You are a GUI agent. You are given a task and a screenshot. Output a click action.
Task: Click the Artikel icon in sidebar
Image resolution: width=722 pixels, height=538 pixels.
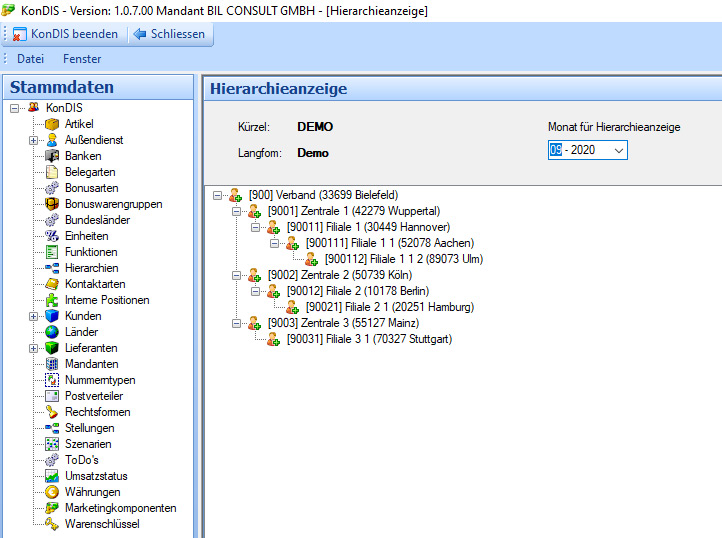[52, 124]
